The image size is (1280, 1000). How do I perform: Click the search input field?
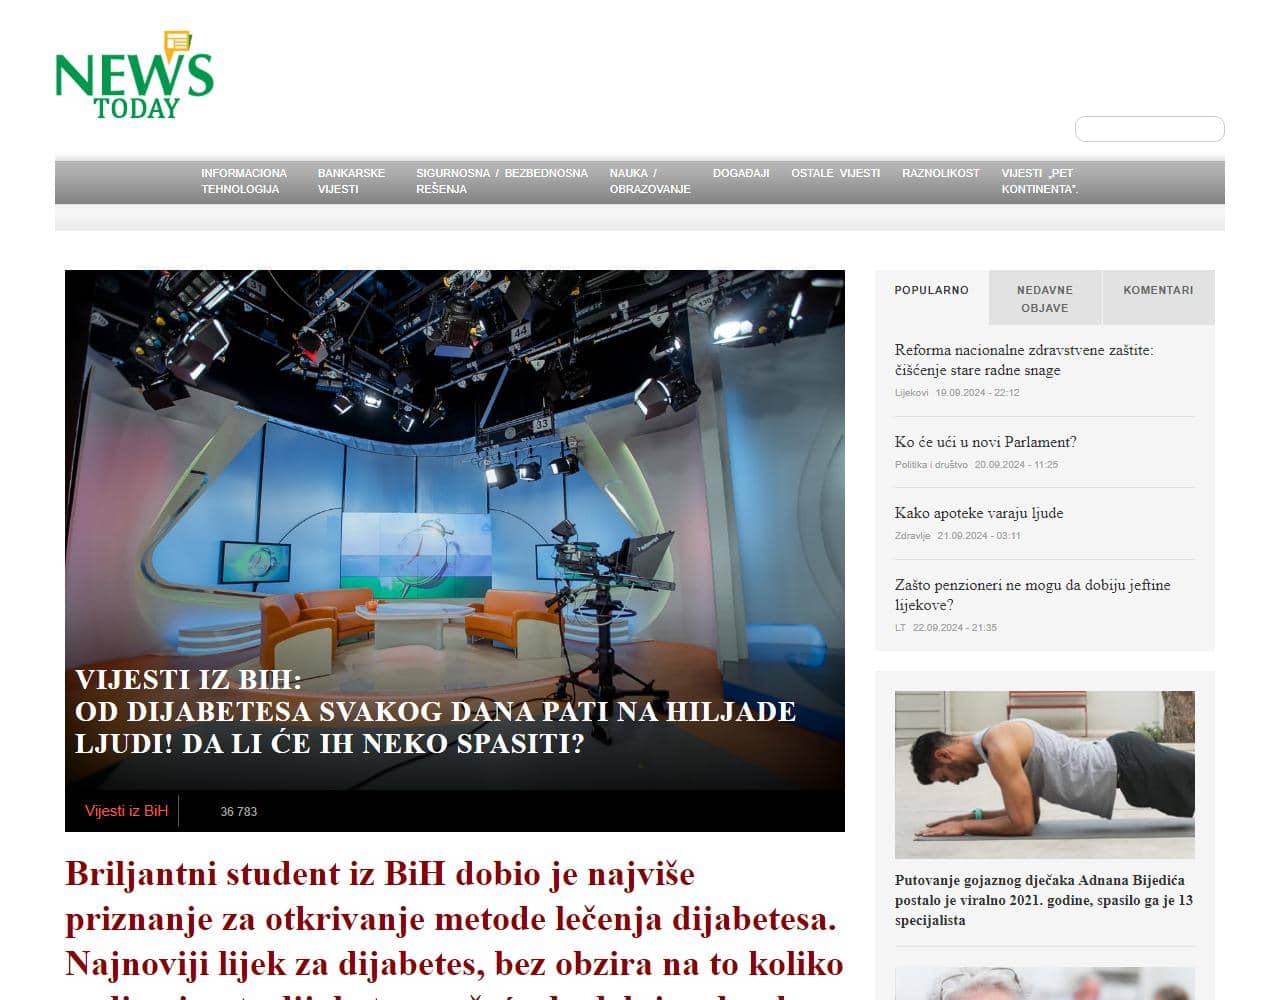click(x=1149, y=129)
